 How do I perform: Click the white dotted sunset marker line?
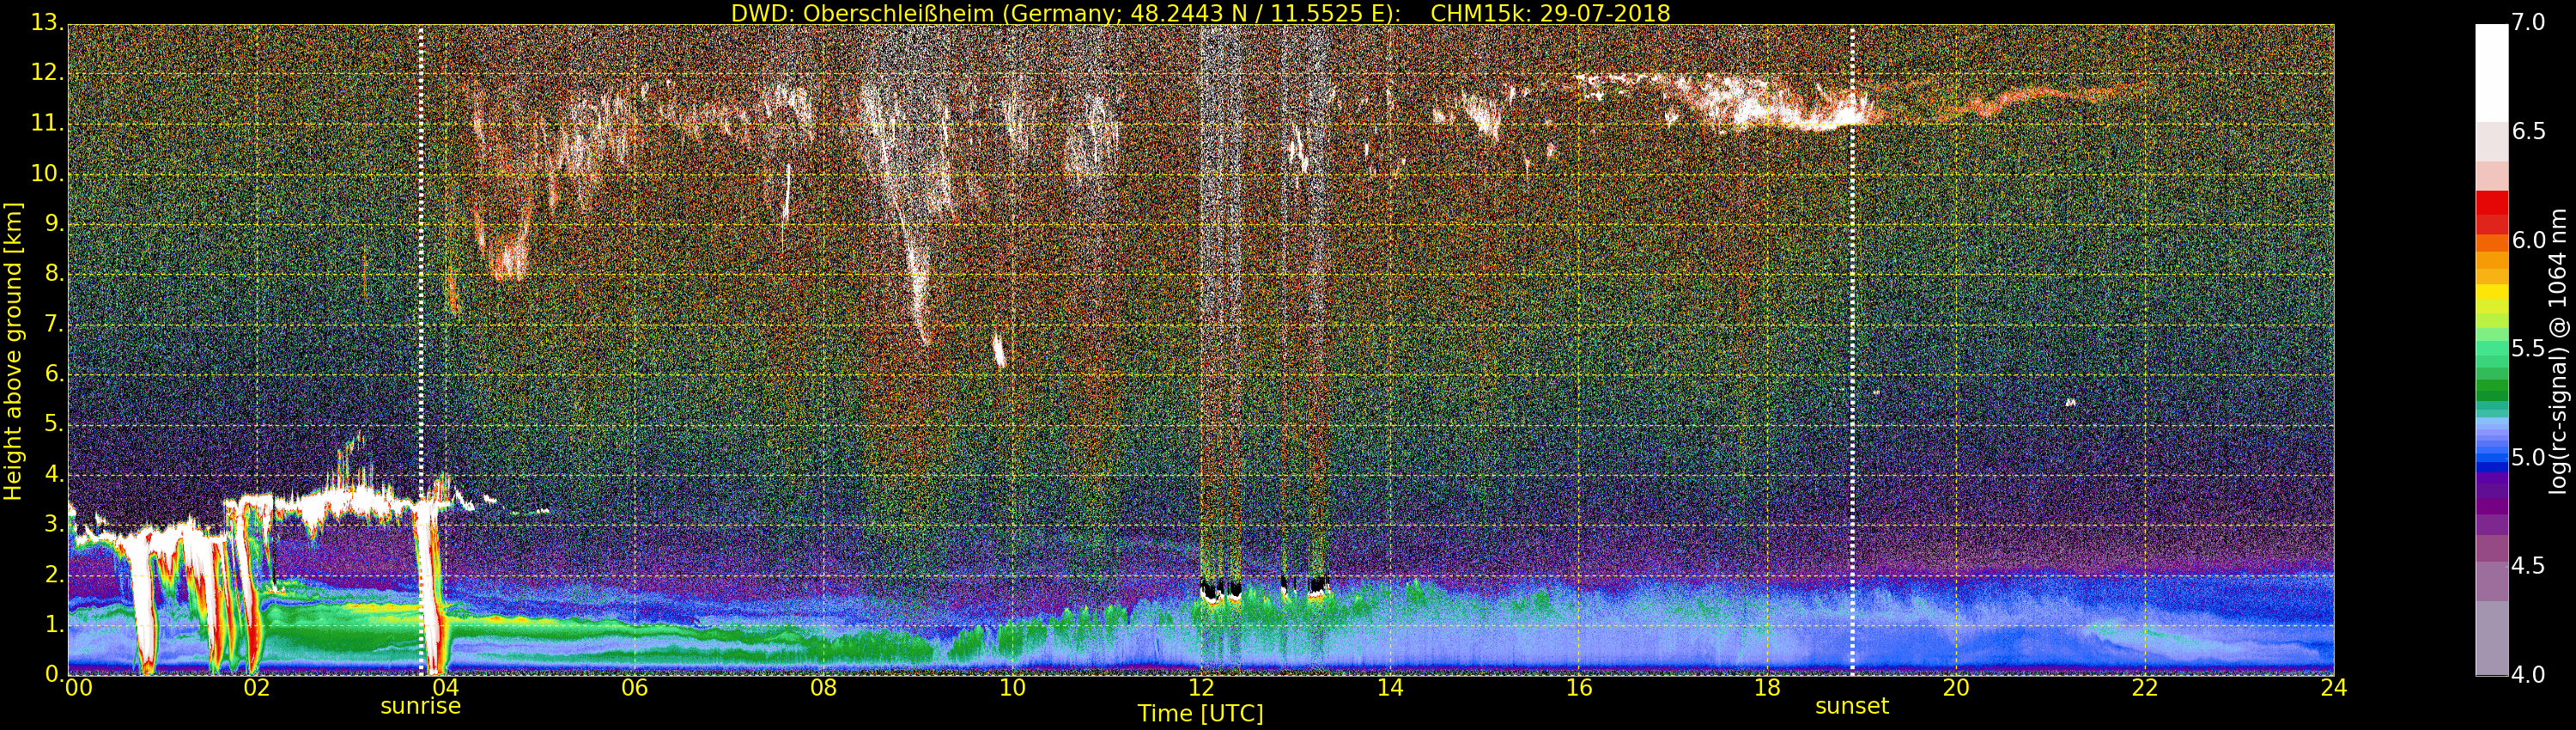[x=1852, y=350]
